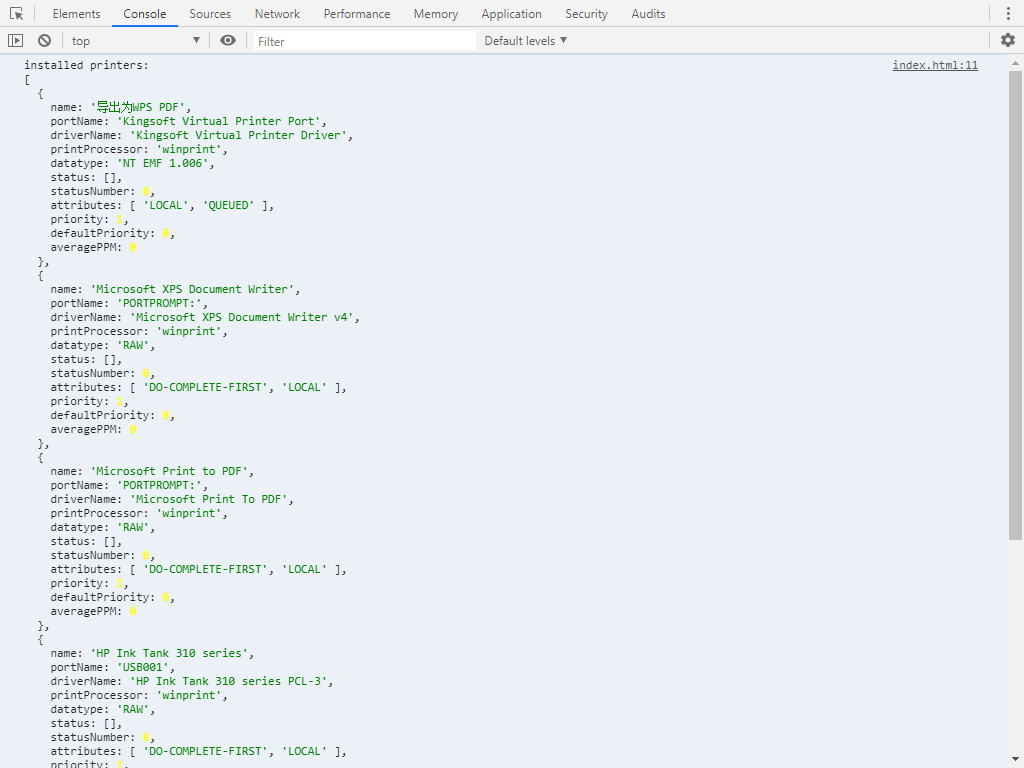Click portName 'USB001' line
1024x768 pixels.
point(113,667)
